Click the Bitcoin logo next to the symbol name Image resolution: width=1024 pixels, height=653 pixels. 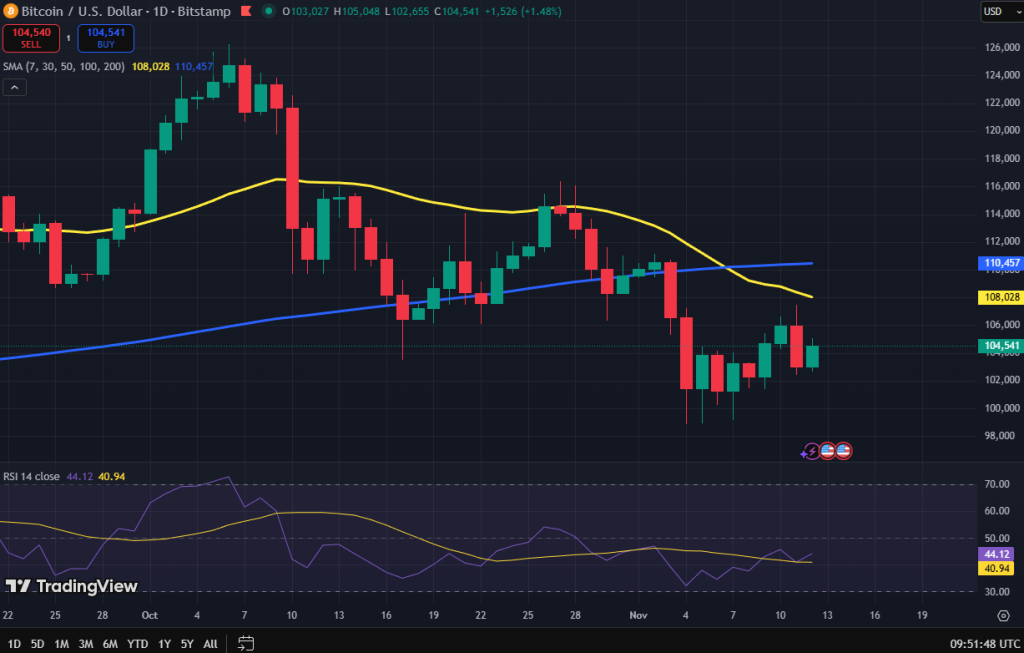[x=11, y=12]
